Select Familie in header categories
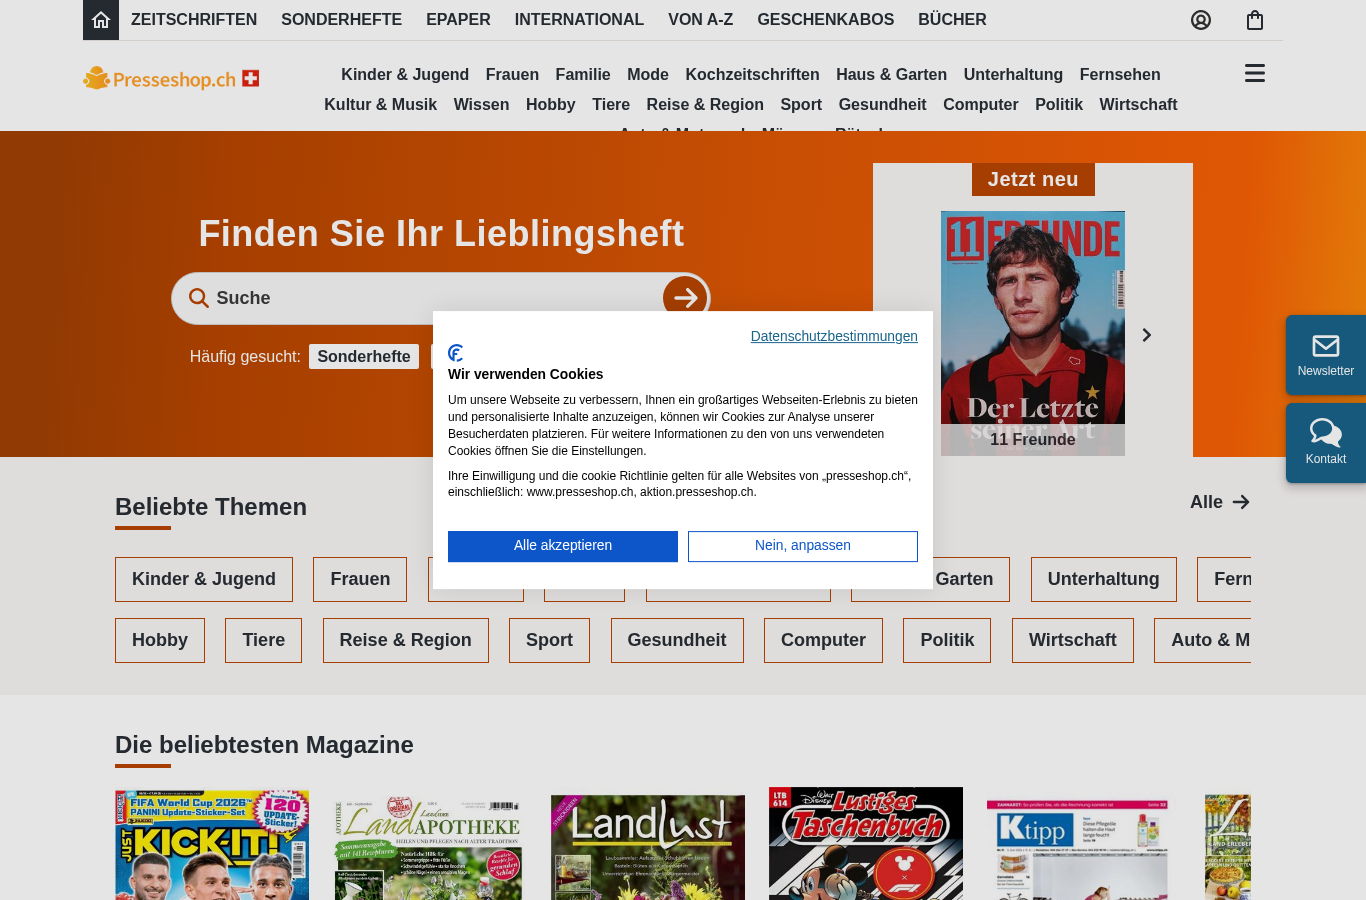This screenshot has height=900, width=1366. point(583,75)
